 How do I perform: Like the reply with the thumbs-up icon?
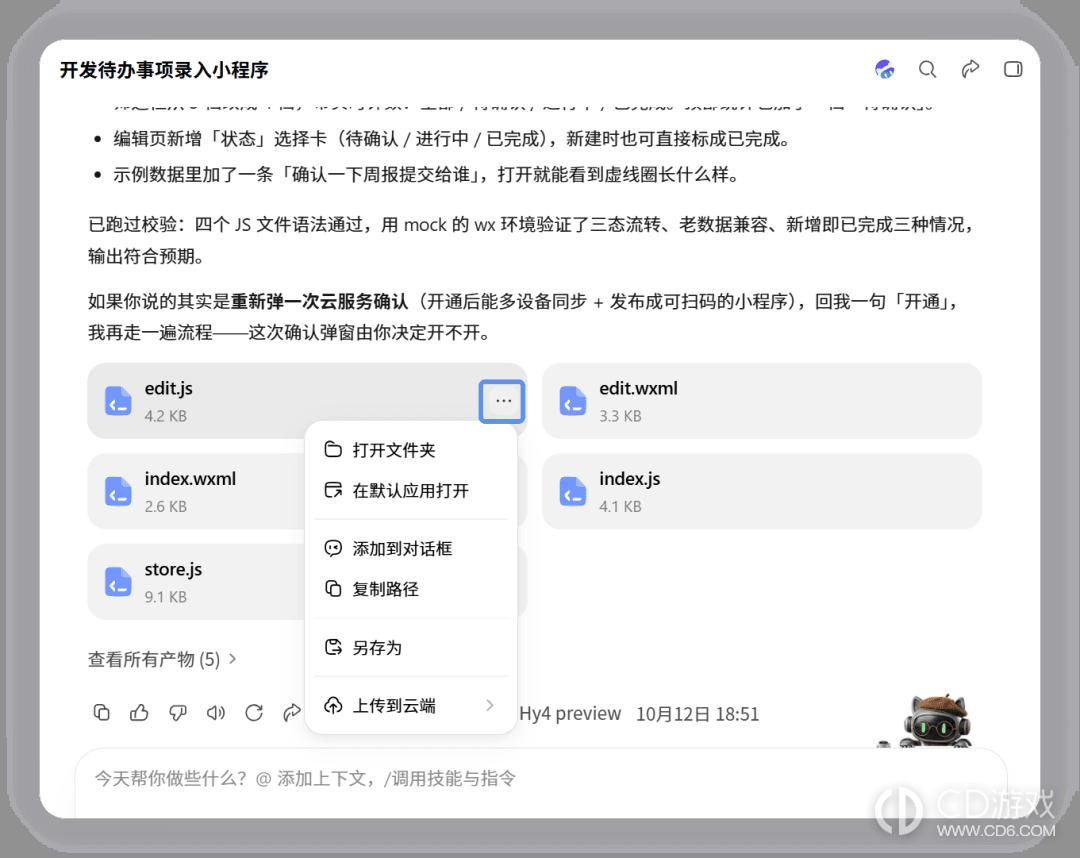[139, 713]
